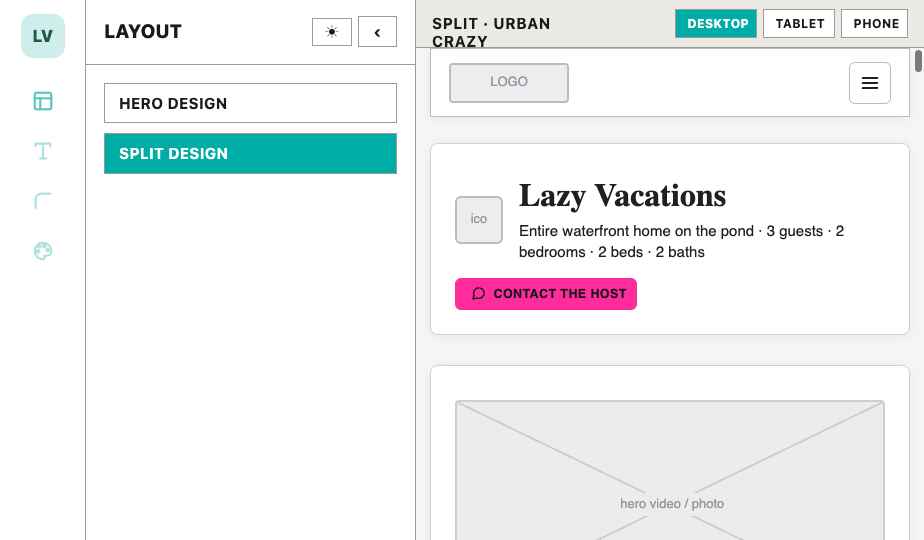Click the Lazy Vacations heading

click(622, 196)
